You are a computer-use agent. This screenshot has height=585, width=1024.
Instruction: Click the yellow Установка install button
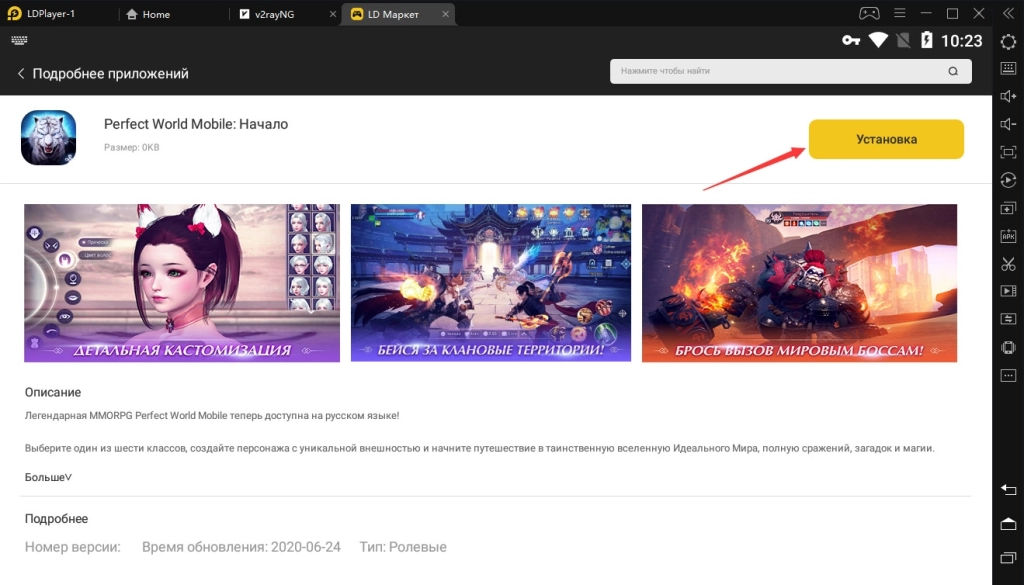click(x=885, y=139)
